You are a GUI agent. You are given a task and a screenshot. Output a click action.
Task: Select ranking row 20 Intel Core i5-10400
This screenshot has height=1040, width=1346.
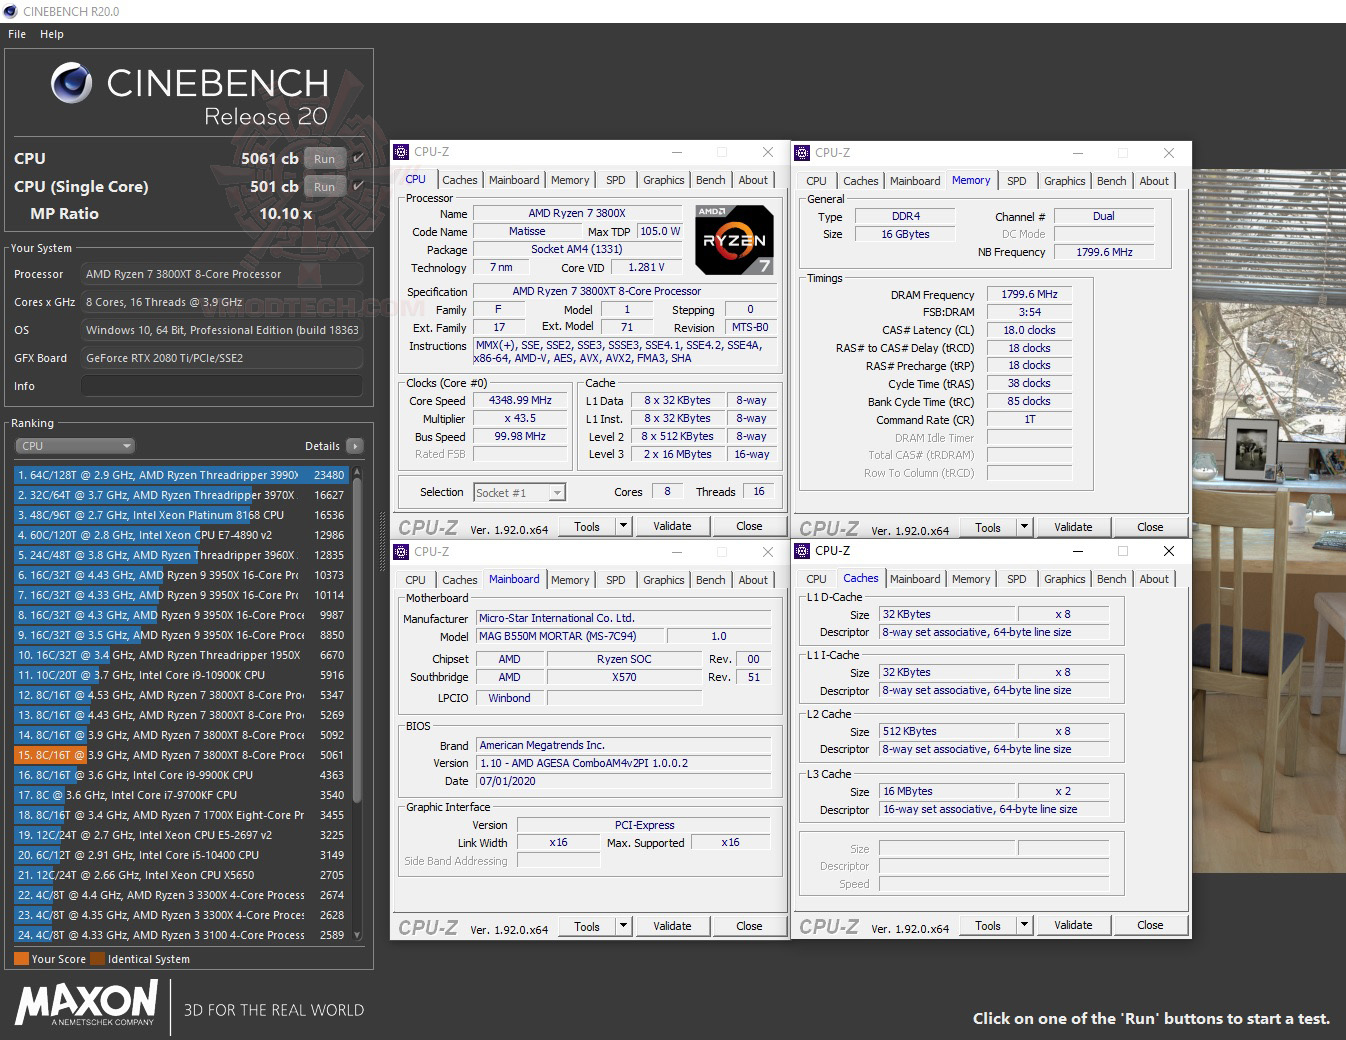tap(181, 855)
